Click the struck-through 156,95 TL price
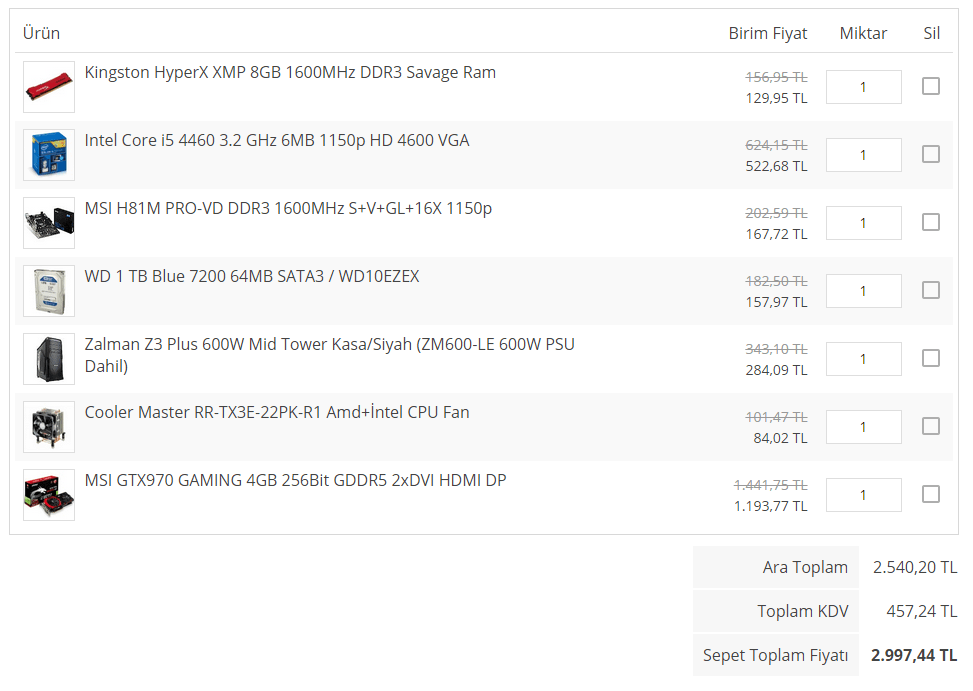 point(776,77)
